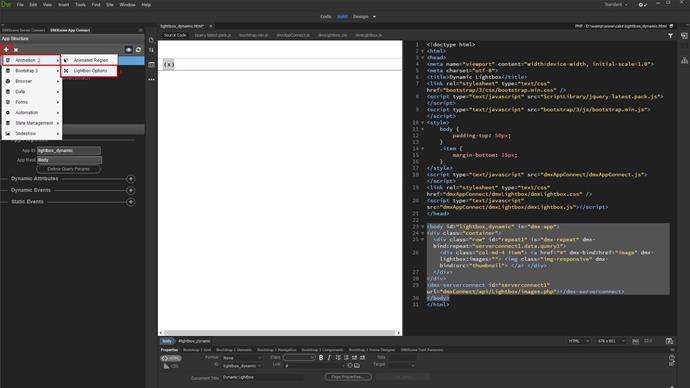Click the body tag selector in the status bar
Viewport: 690px width, 388px height.
pyautogui.click(x=167, y=341)
